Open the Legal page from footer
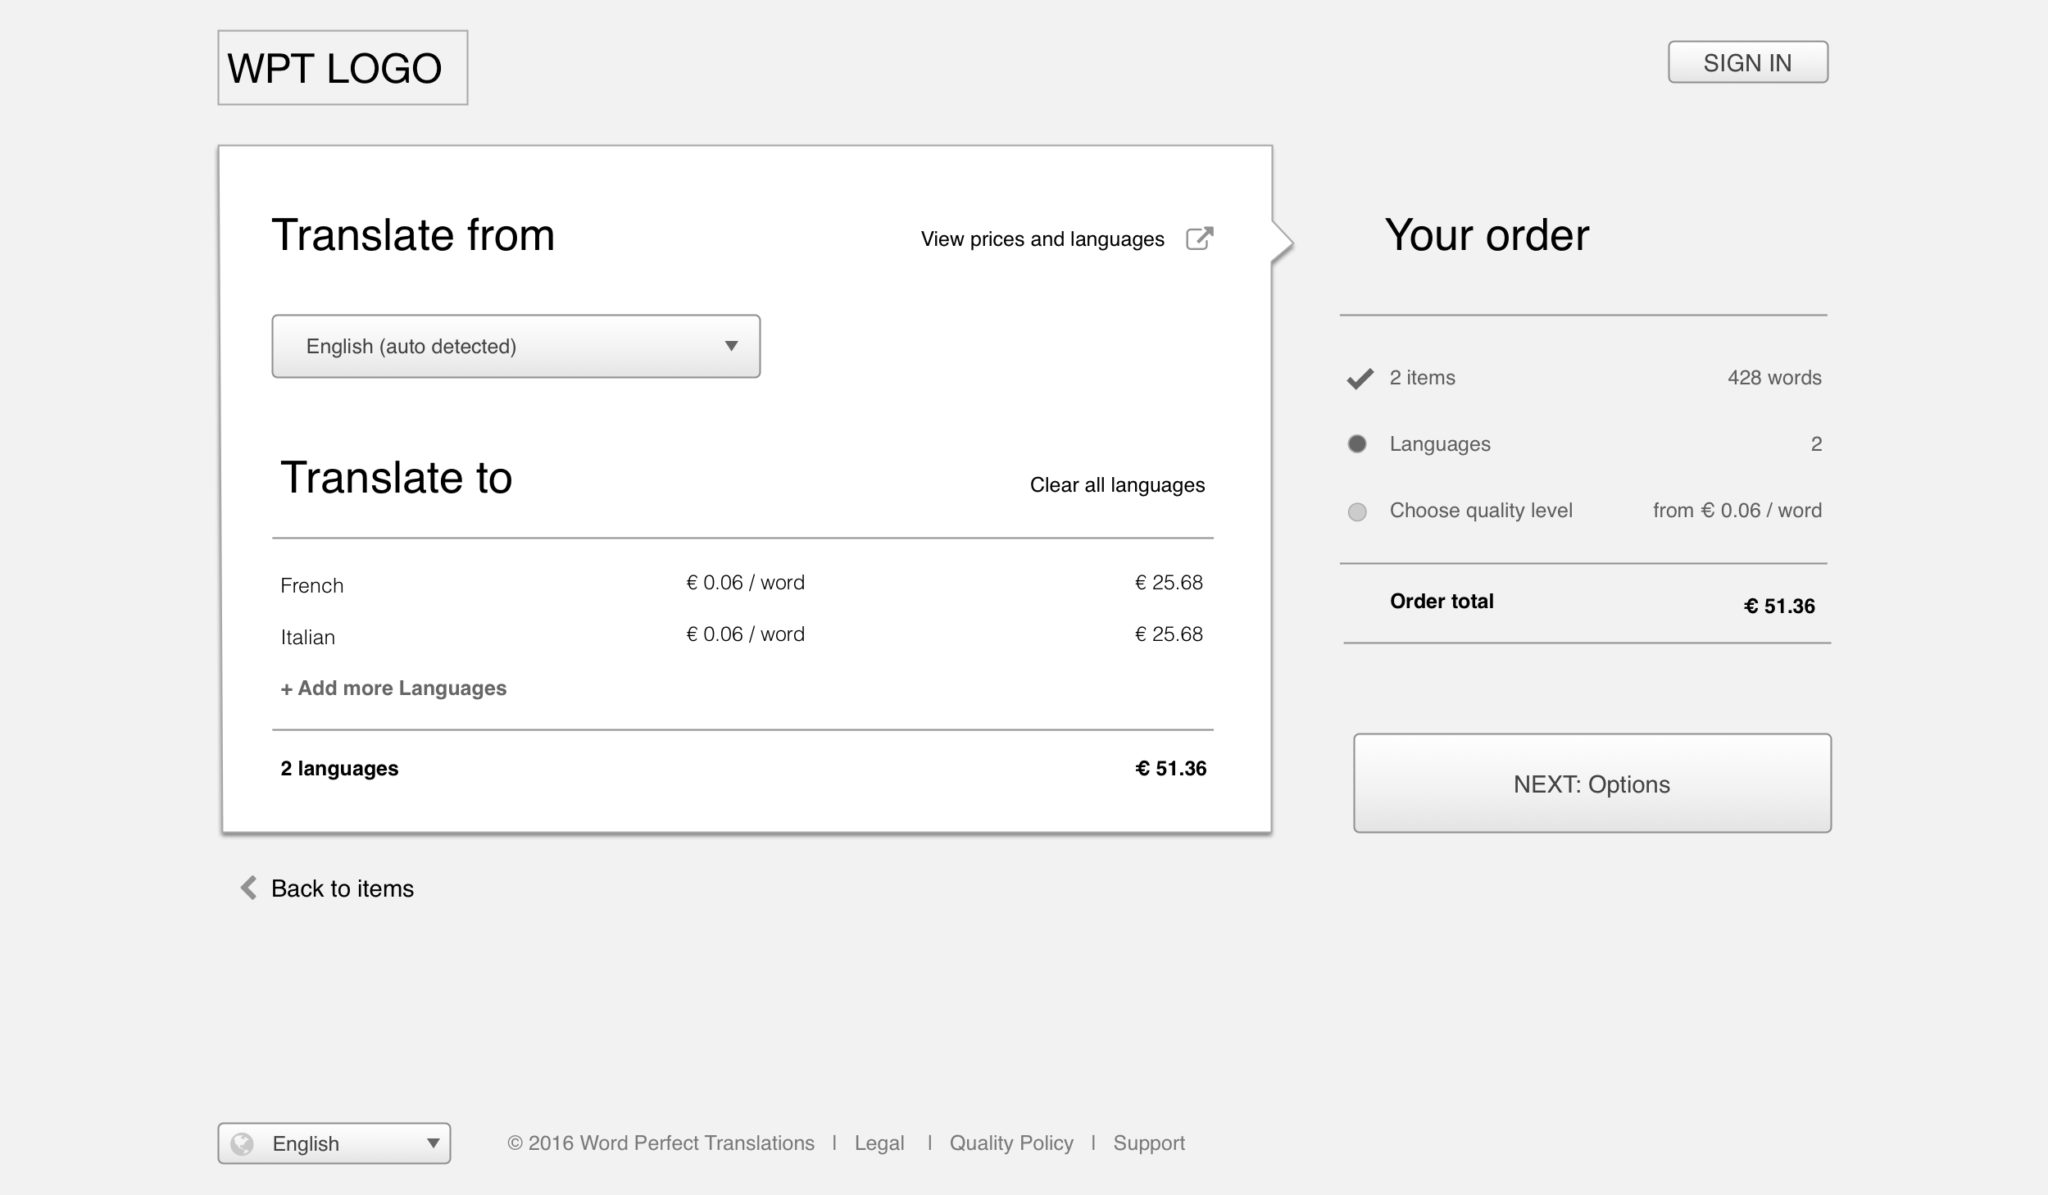 click(x=879, y=1142)
